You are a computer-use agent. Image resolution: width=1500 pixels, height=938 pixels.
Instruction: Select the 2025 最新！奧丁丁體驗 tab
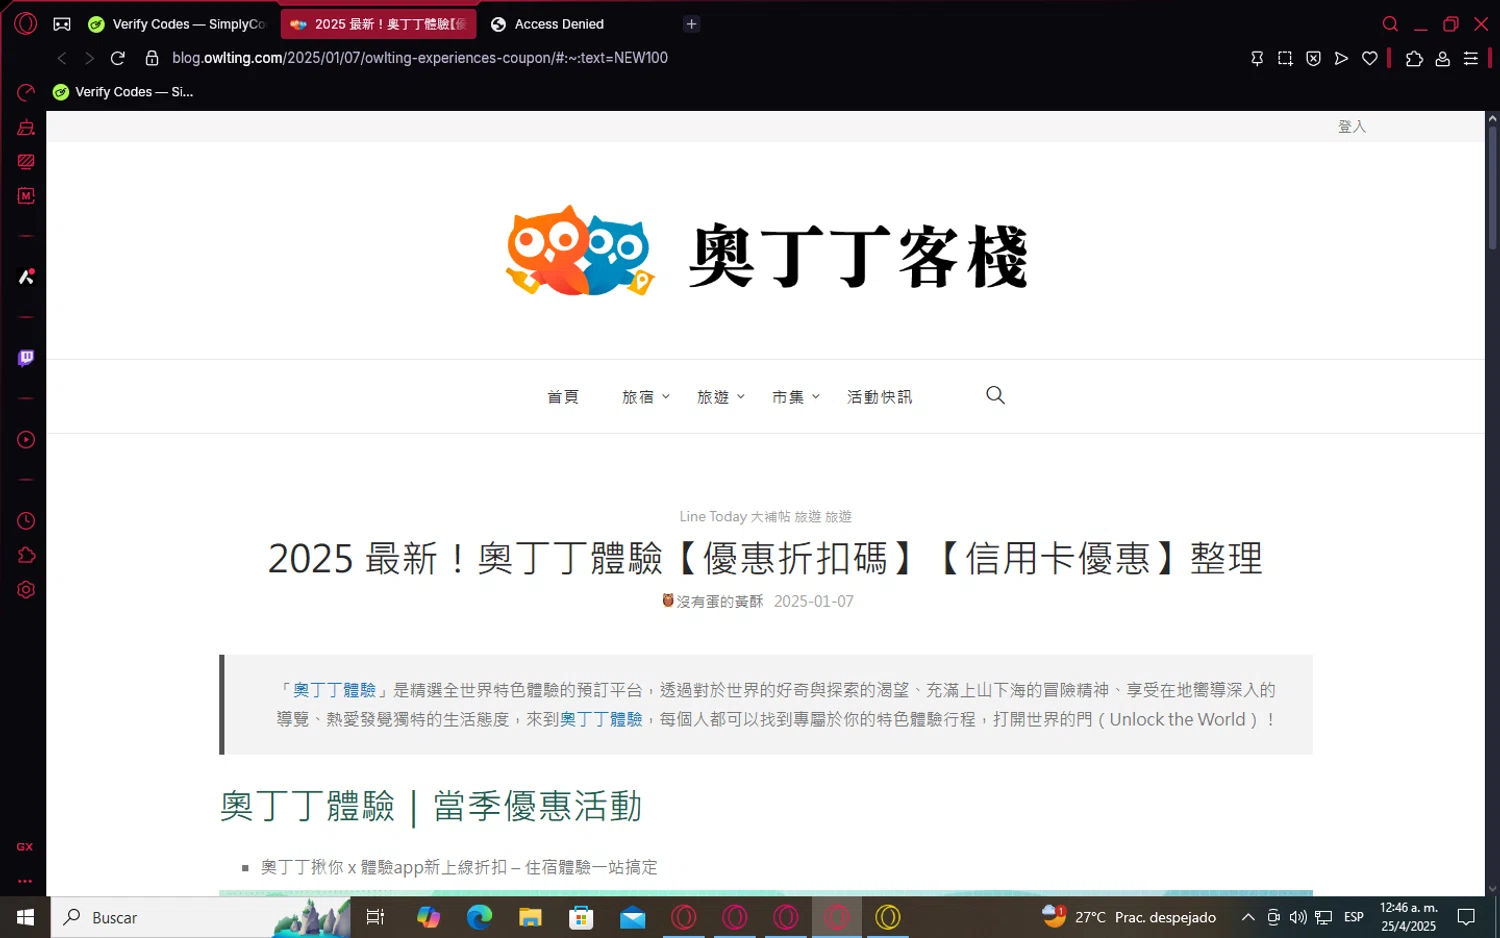pyautogui.click(x=378, y=24)
